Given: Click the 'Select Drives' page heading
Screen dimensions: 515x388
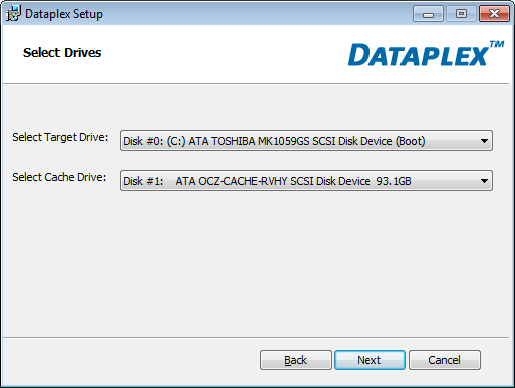Looking at the screenshot, I should (62, 53).
